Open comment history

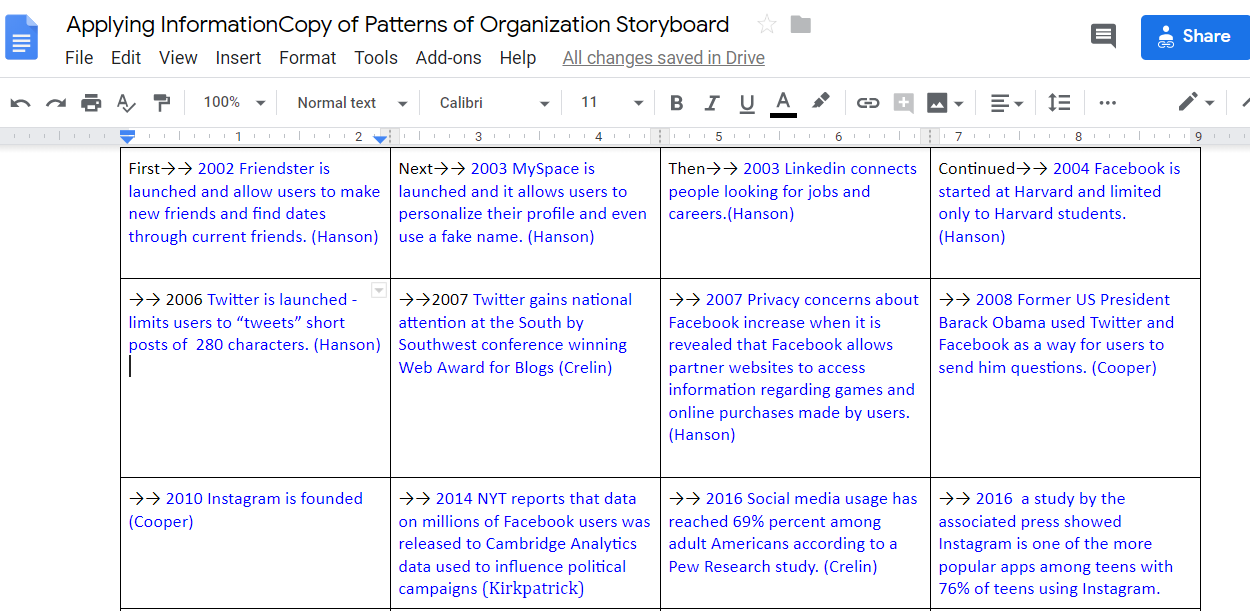tap(1103, 37)
